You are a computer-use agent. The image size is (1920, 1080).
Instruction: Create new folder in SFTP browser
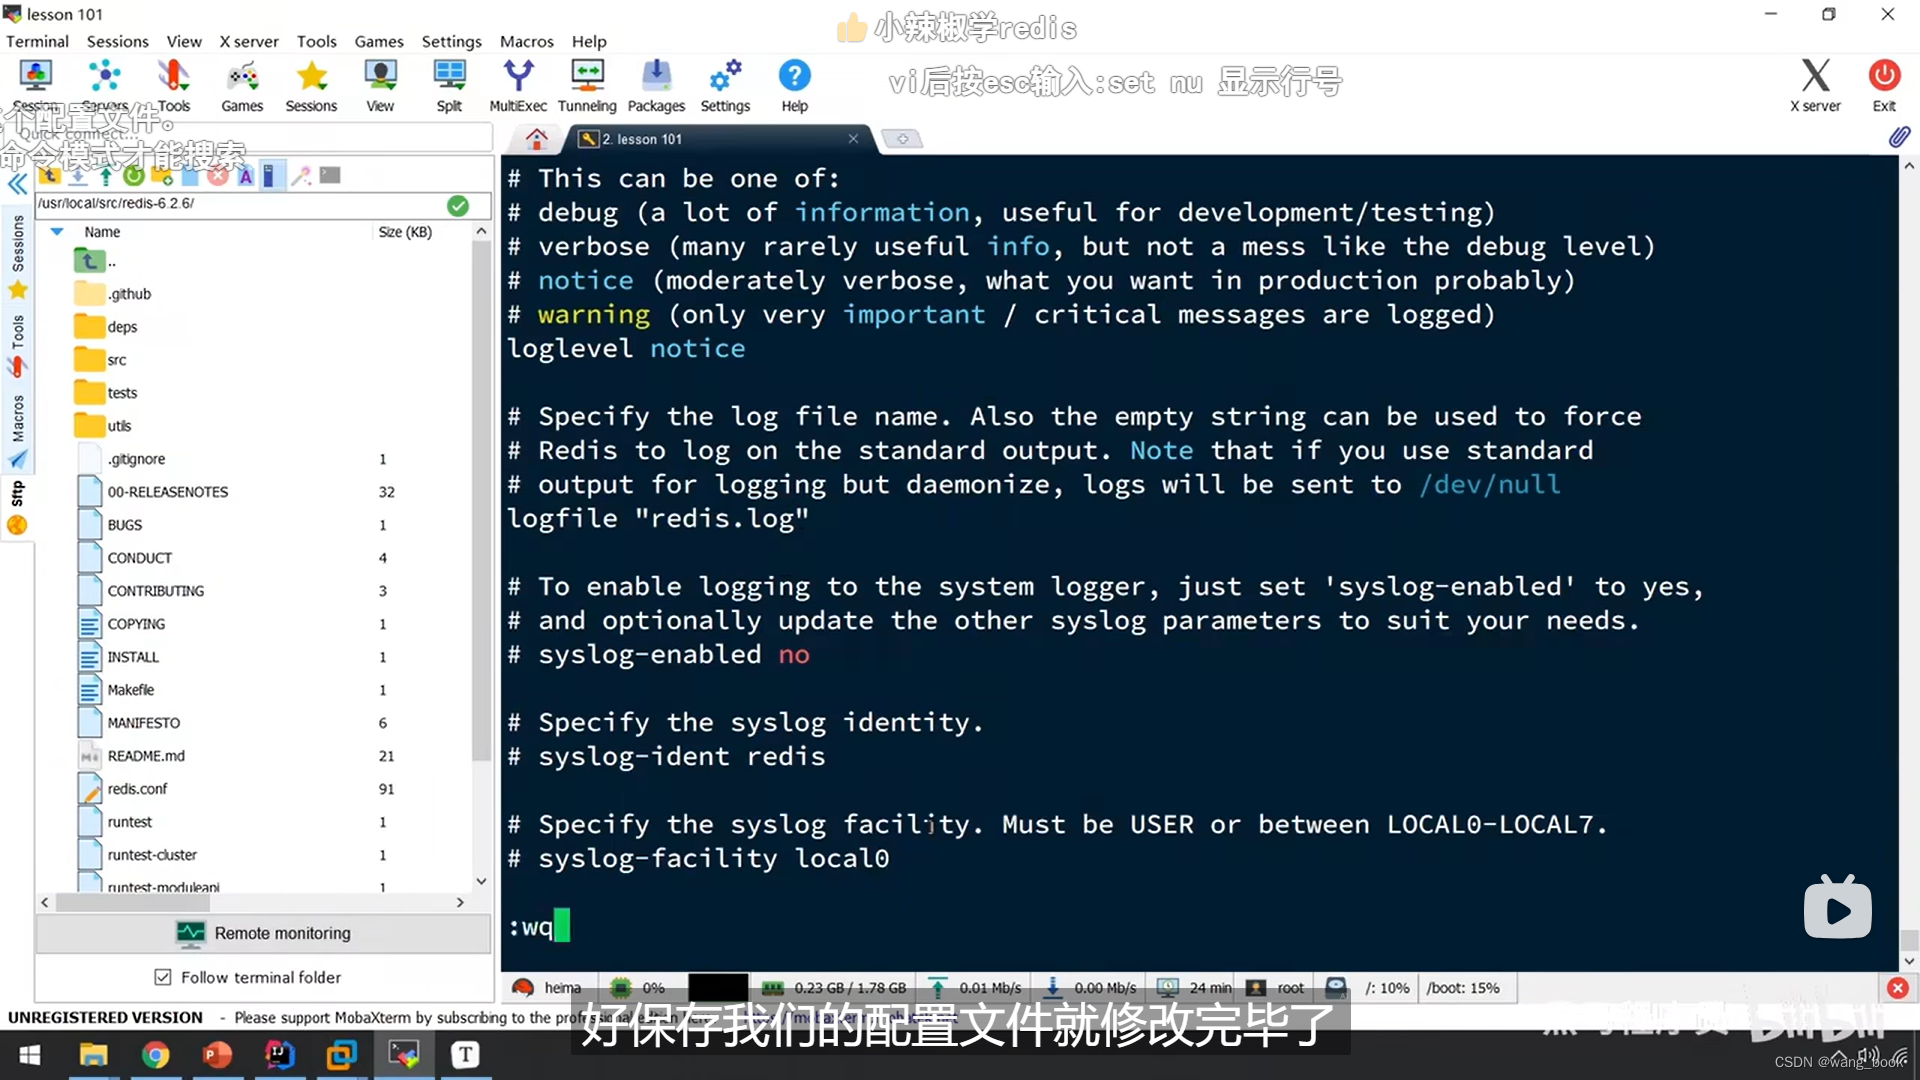[x=162, y=176]
